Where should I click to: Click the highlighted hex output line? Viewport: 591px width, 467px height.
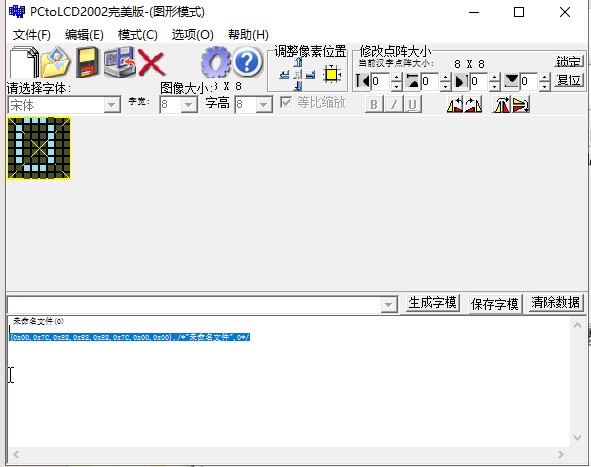coord(129,337)
